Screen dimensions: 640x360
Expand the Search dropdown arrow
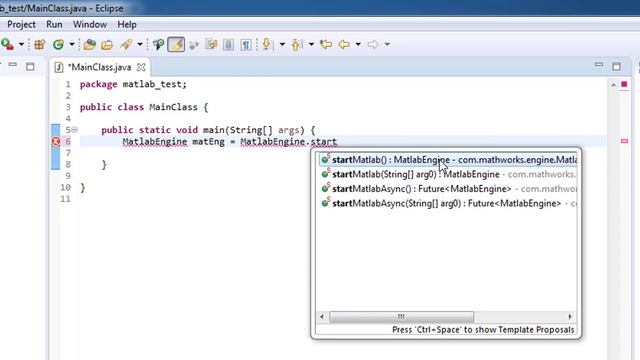(140, 44)
